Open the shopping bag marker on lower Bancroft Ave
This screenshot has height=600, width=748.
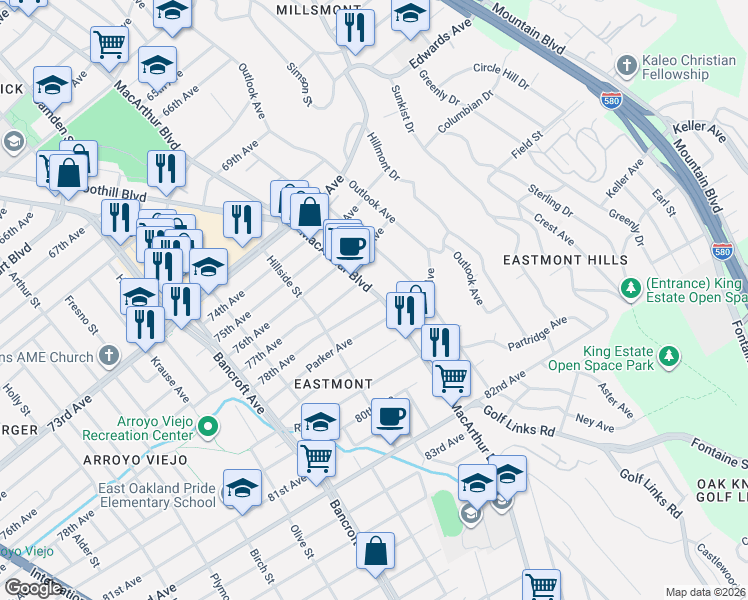coord(375,551)
